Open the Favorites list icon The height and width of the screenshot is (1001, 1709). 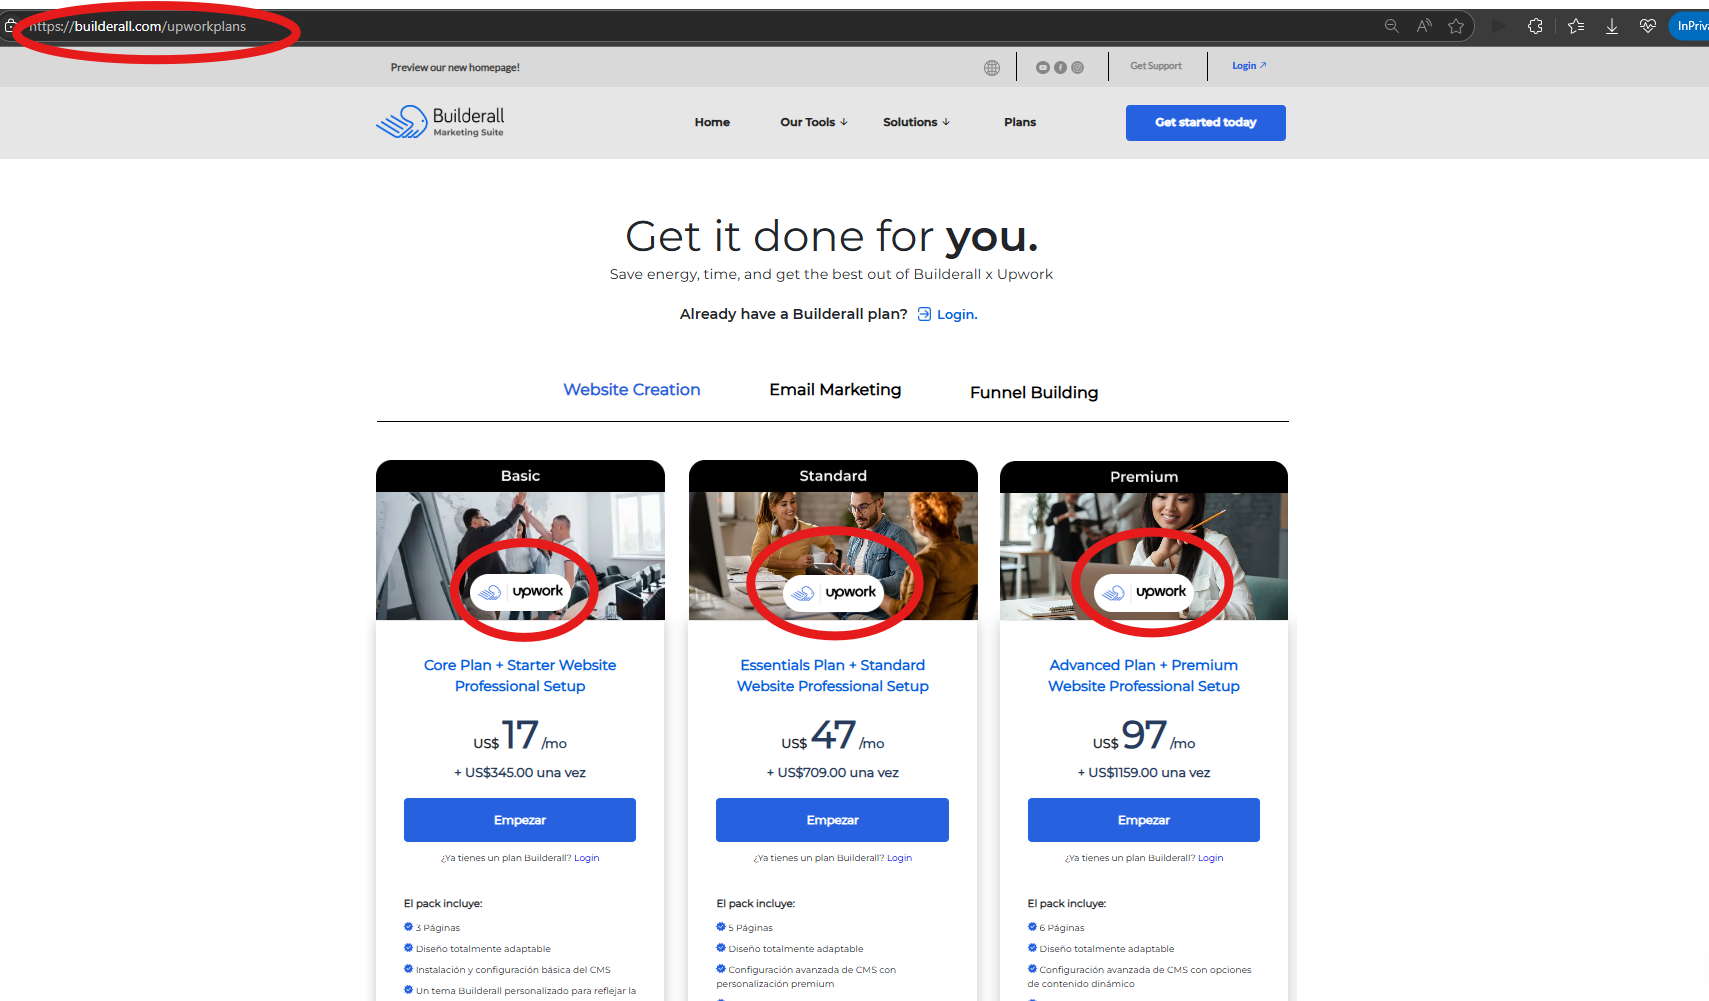[1576, 26]
